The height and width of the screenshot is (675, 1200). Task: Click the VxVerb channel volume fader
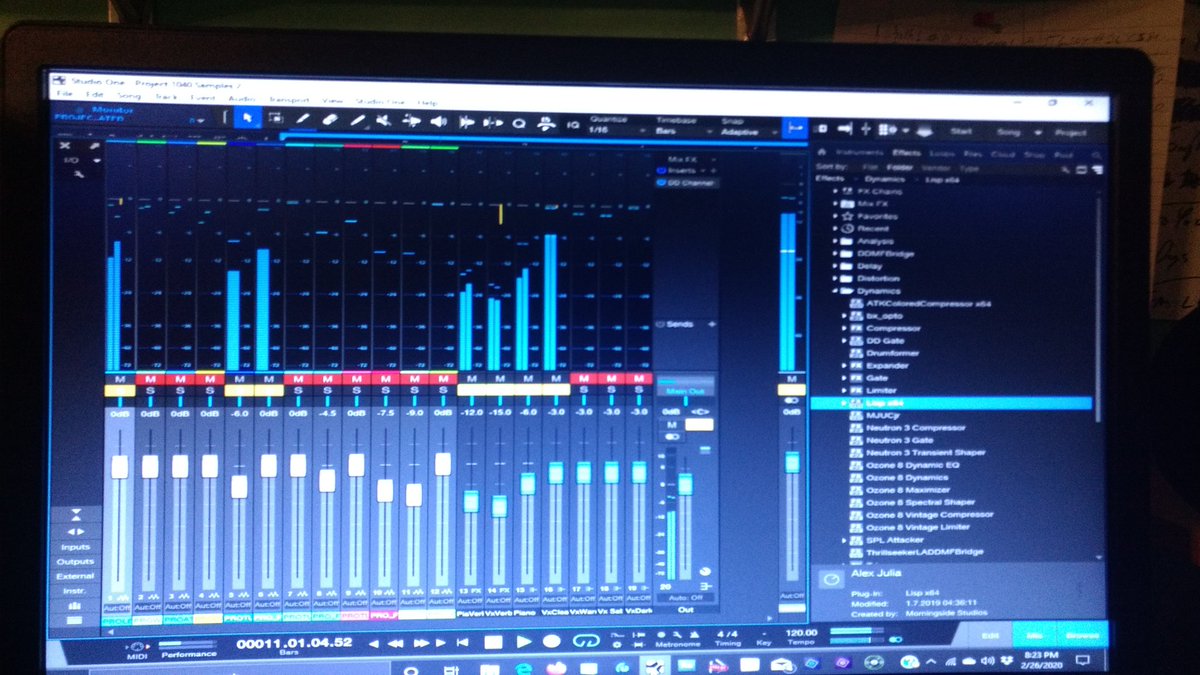(499, 505)
